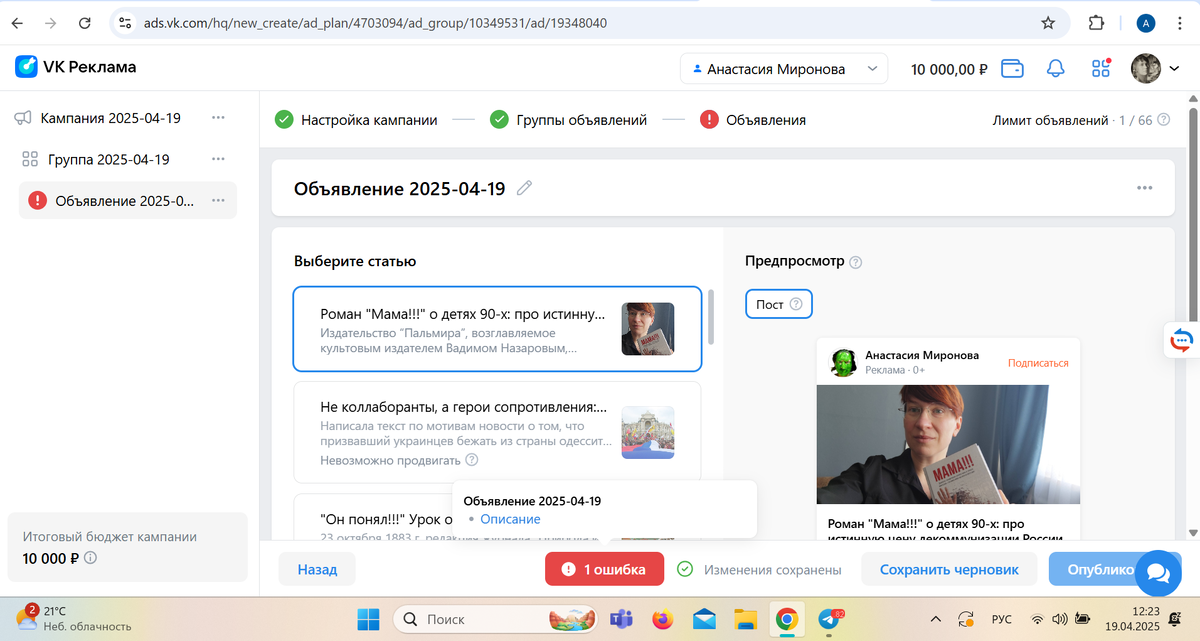Open notifications via the bell icon
1200x641 pixels.
tap(1055, 69)
